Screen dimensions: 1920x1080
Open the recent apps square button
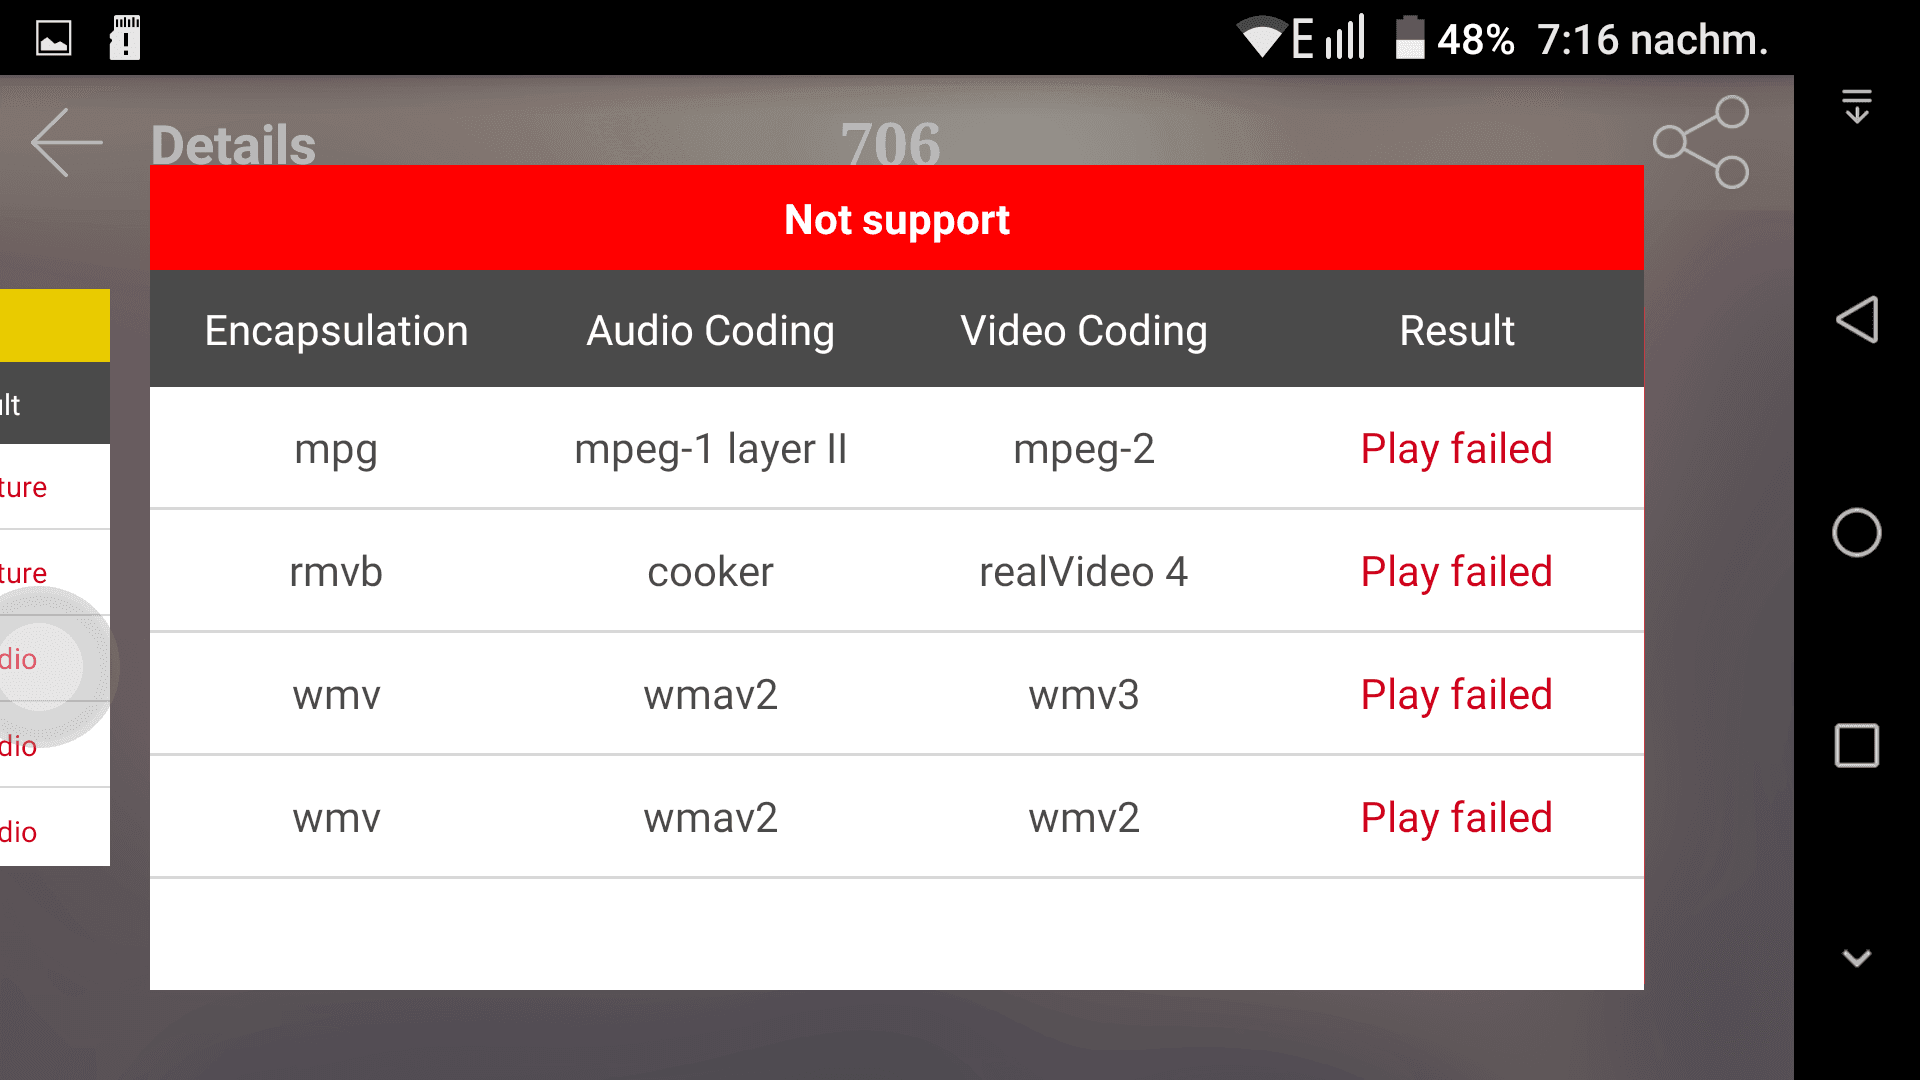[1857, 745]
